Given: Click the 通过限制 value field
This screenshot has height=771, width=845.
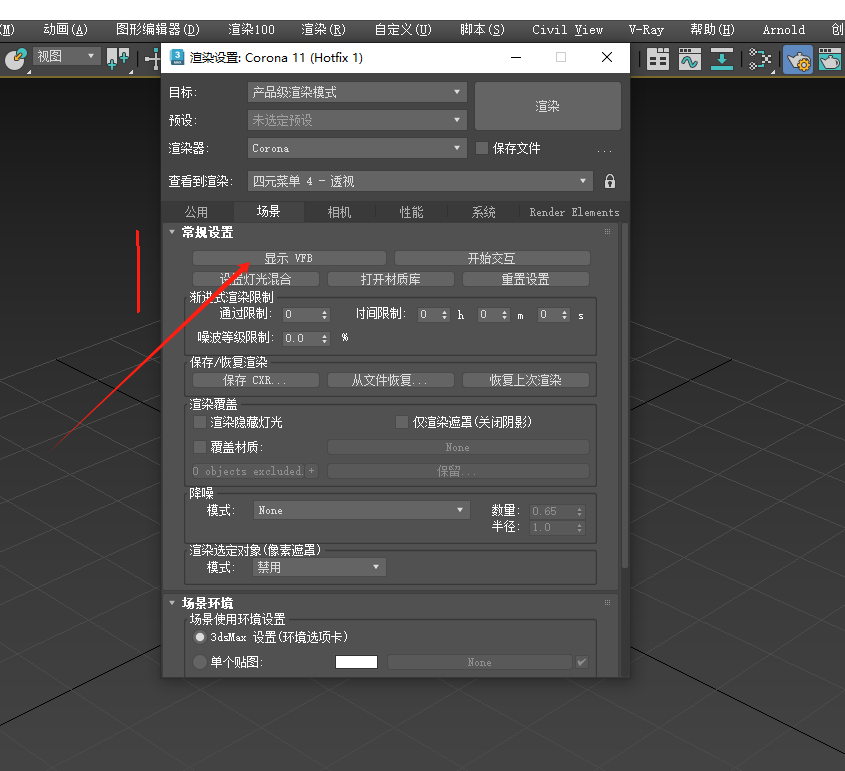Looking at the screenshot, I should 301,314.
